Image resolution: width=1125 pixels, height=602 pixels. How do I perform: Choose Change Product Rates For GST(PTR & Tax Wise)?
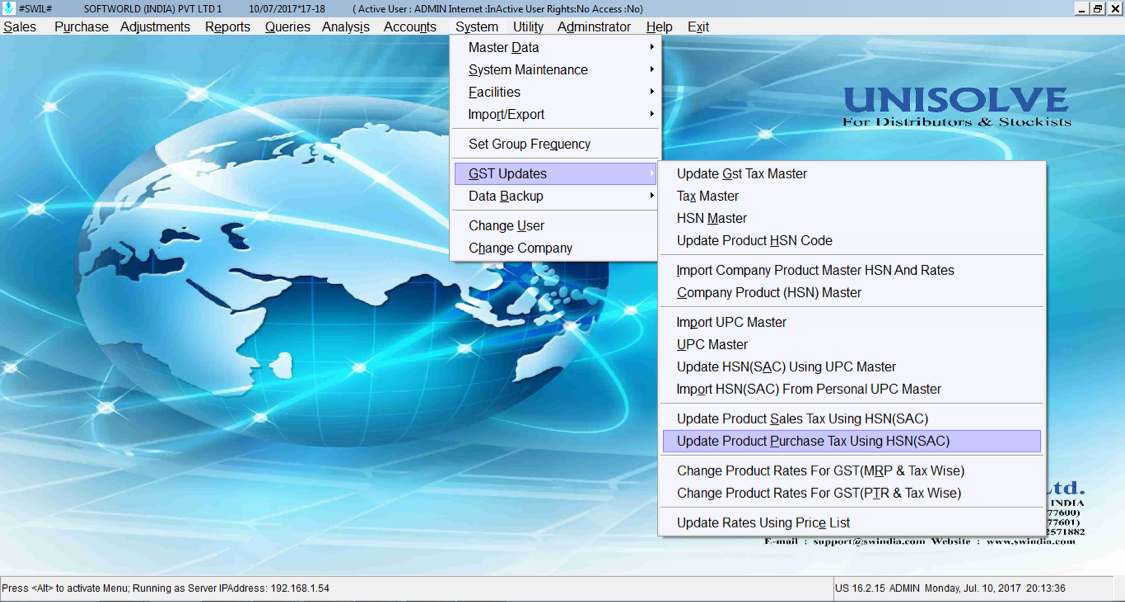tap(852, 493)
